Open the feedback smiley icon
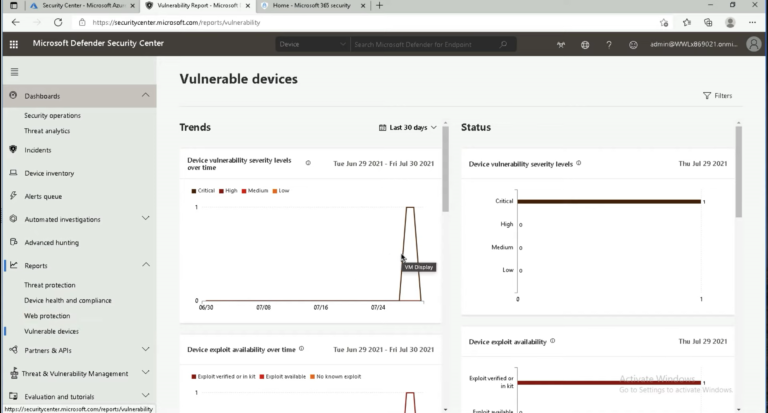 [633, 45]
